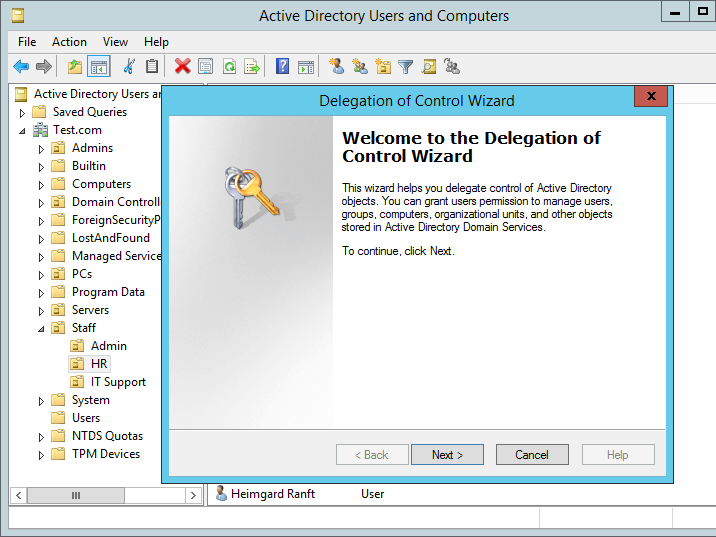Select Program Data in the tree
The image size is (716, 537).
(108, 292)
